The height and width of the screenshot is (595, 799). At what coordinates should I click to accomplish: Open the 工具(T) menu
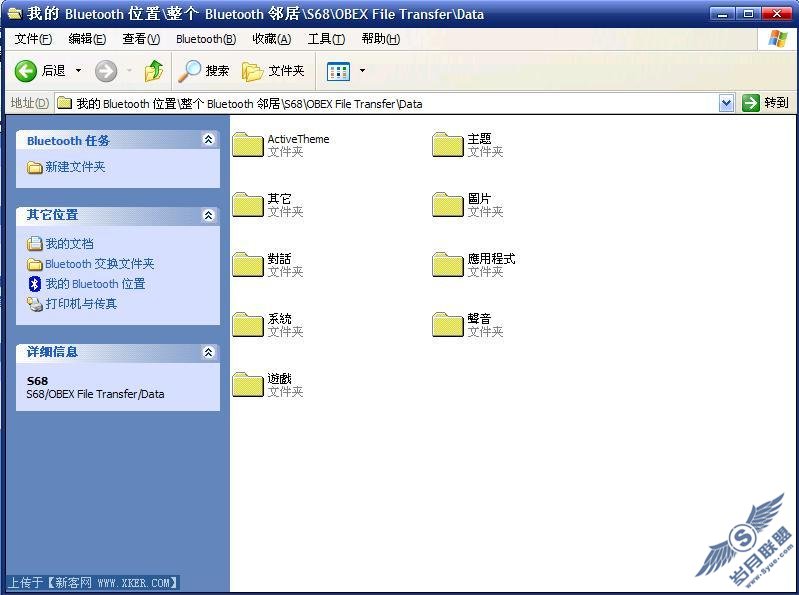326,39
